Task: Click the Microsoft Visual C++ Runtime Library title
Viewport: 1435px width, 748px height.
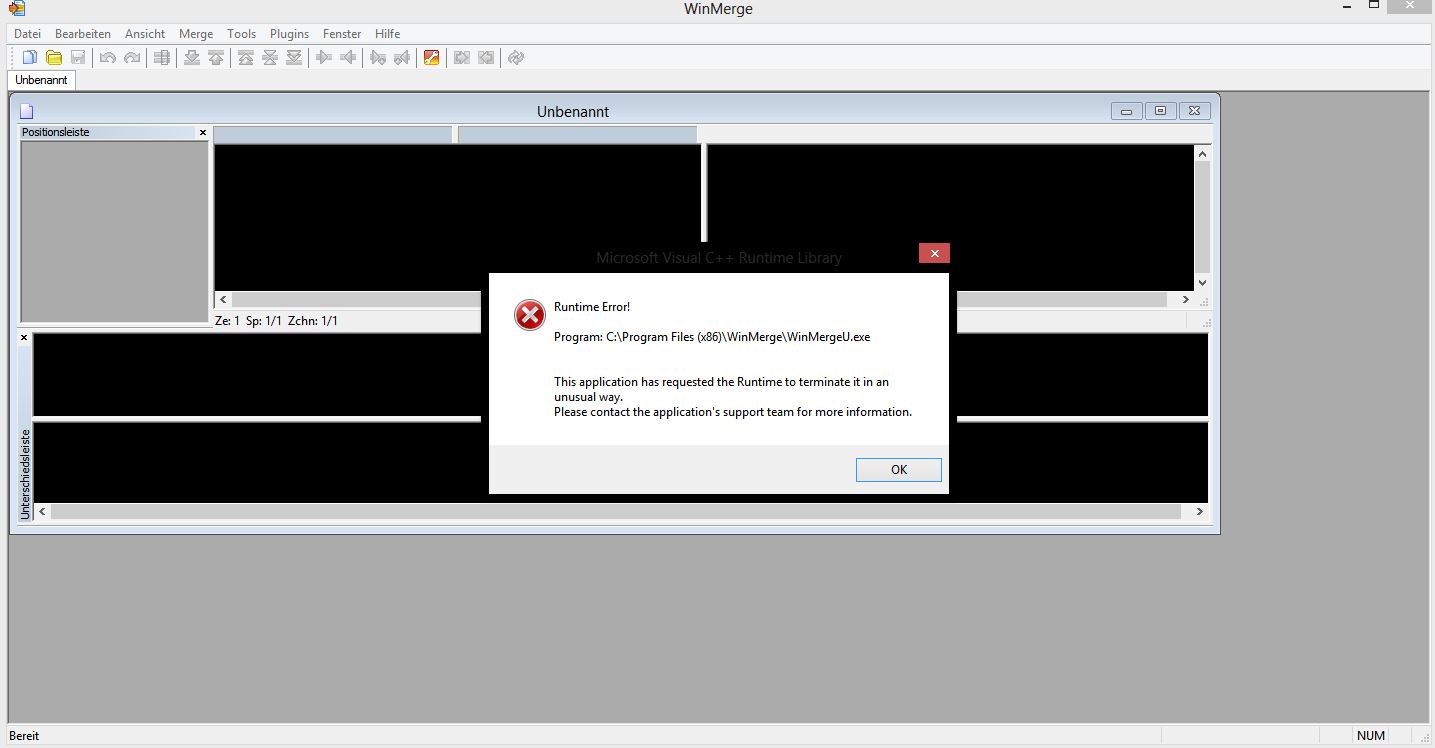Action: tap(719, 258)
